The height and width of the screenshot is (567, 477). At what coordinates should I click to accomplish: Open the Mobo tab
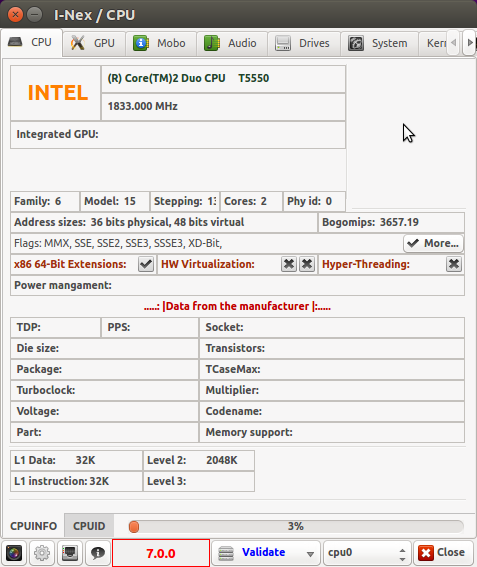tap(161, 43)
